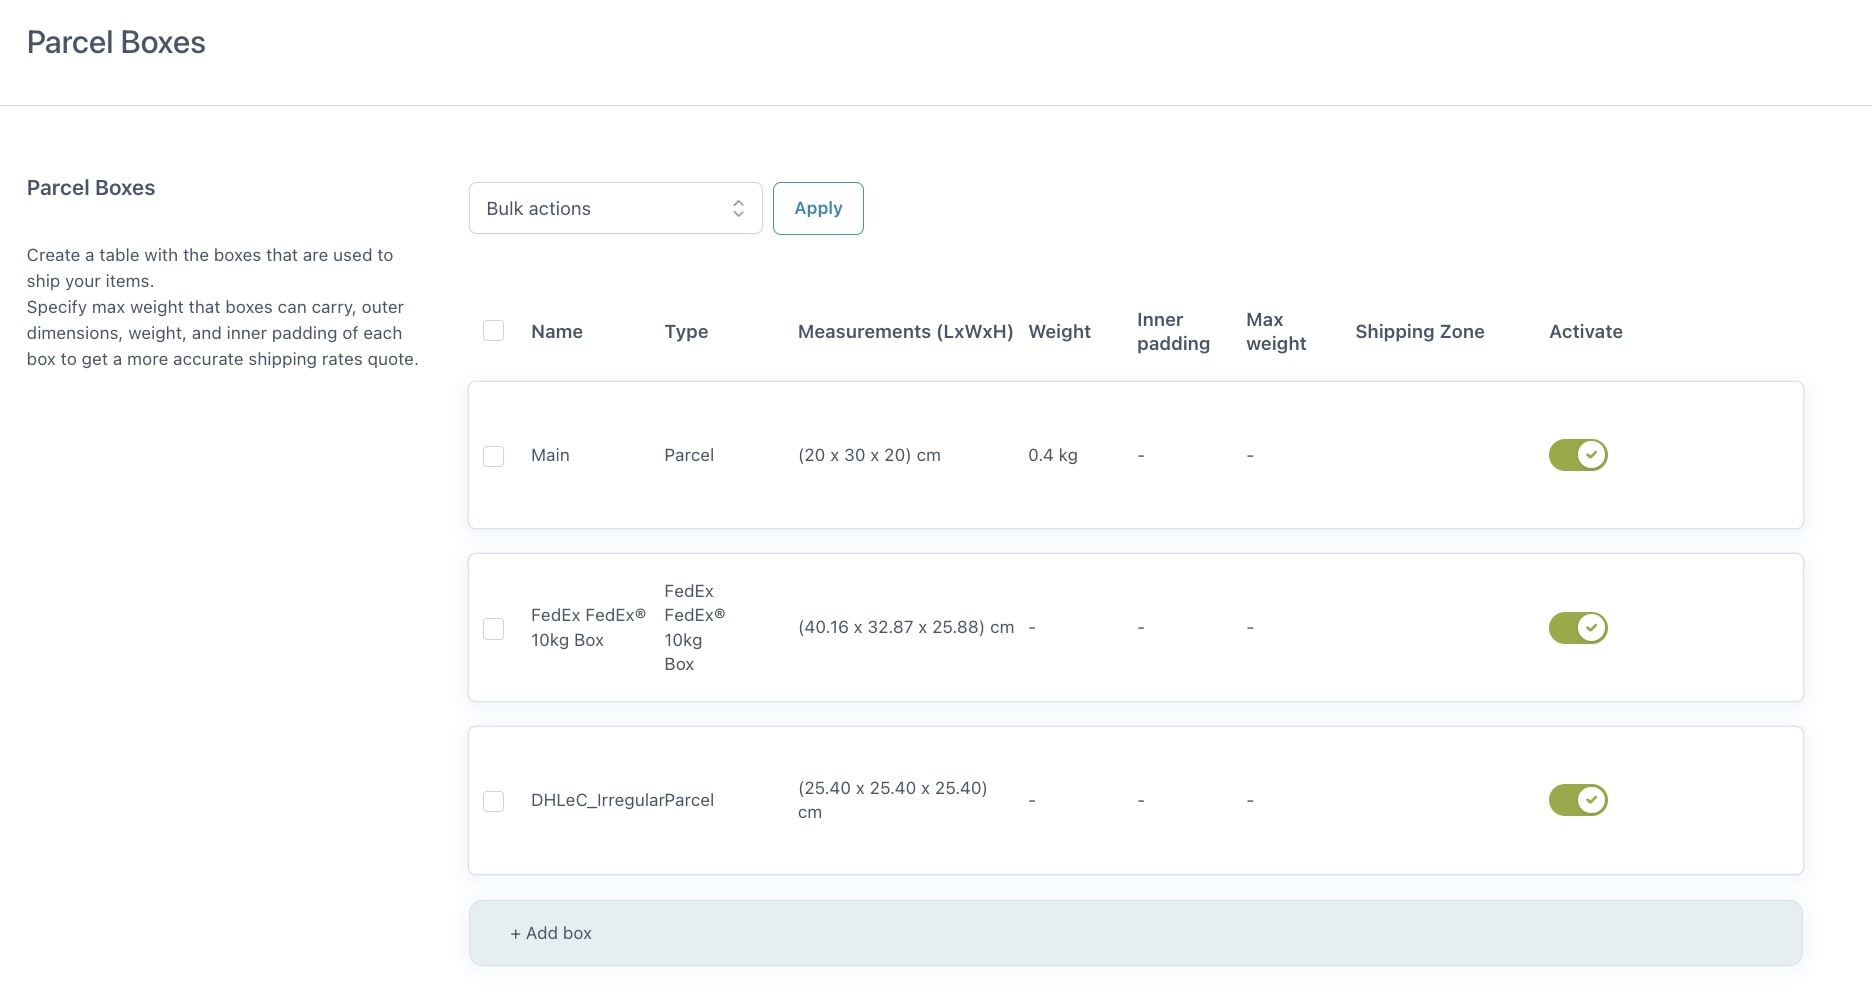Screen dimensions: 1872x994
Task: Open the FedEx FedEx® 10kg Box name
Action: 587,628
